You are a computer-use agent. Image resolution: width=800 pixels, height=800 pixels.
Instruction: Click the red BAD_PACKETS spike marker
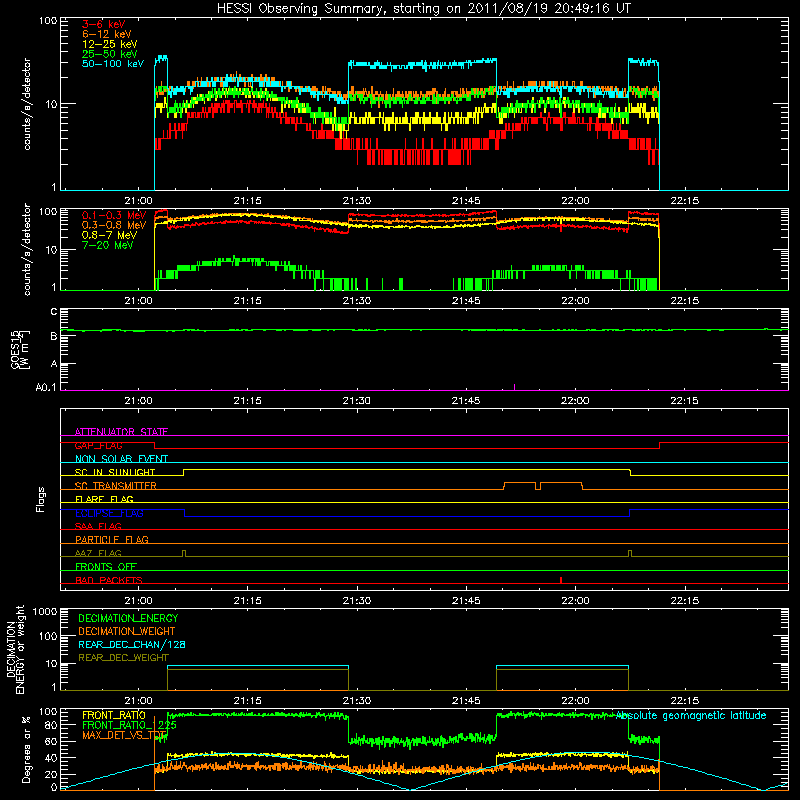561,580
